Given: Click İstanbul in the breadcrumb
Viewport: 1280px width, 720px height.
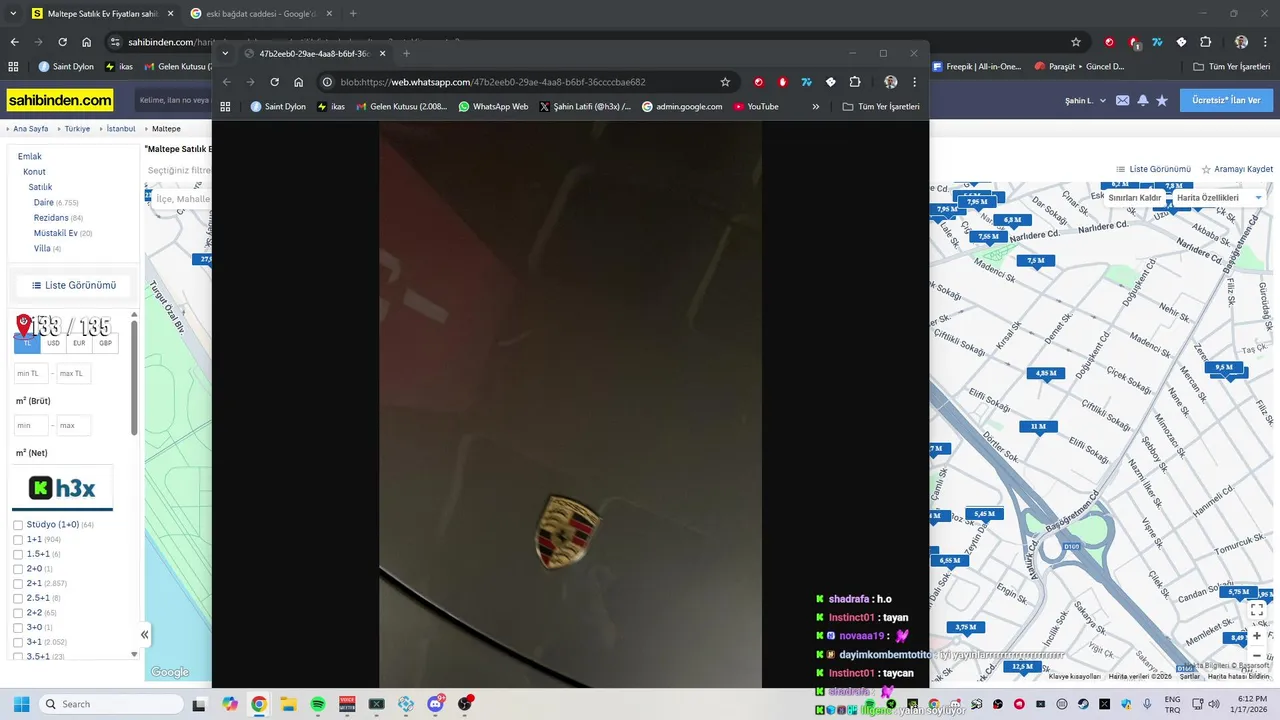Looking at the screenshot, I should pos(121,129).
